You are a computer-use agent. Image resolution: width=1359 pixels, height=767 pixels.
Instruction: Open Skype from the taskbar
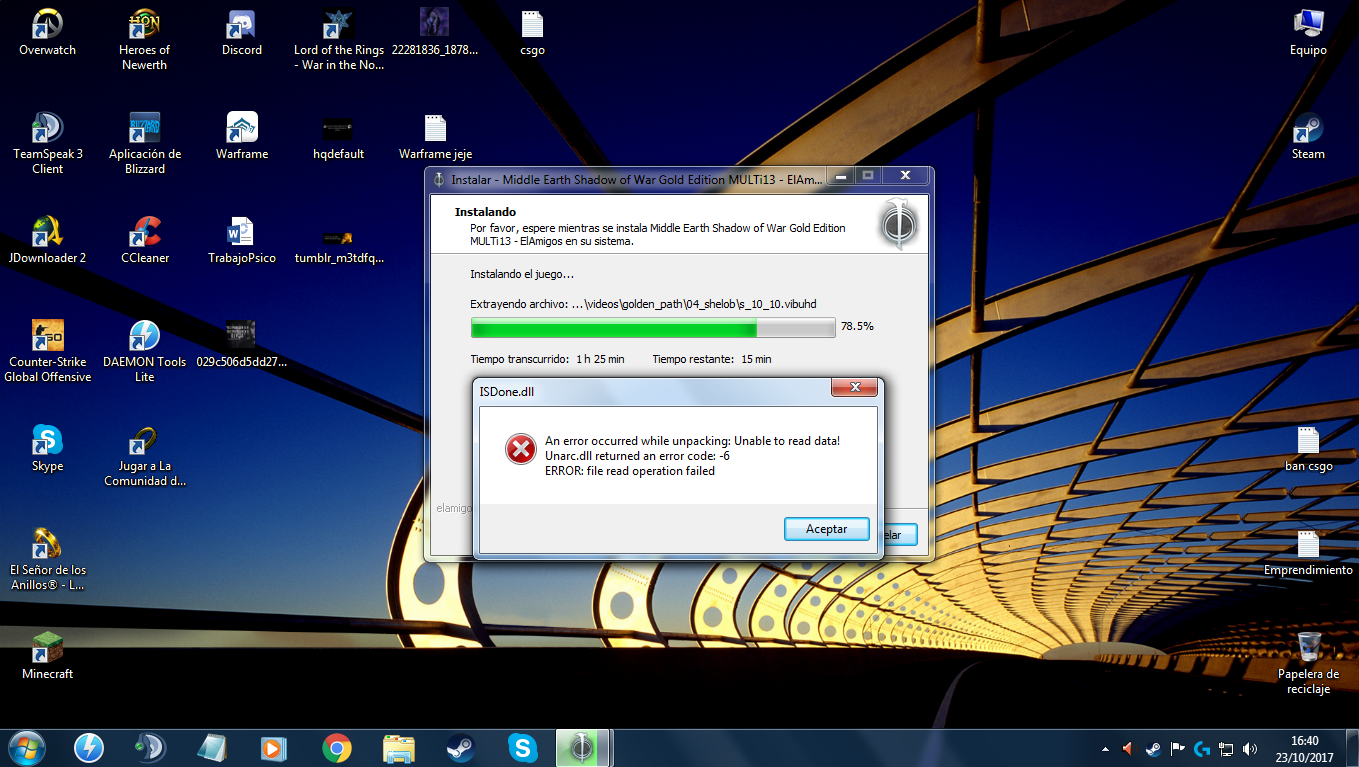tap(522, 748)
